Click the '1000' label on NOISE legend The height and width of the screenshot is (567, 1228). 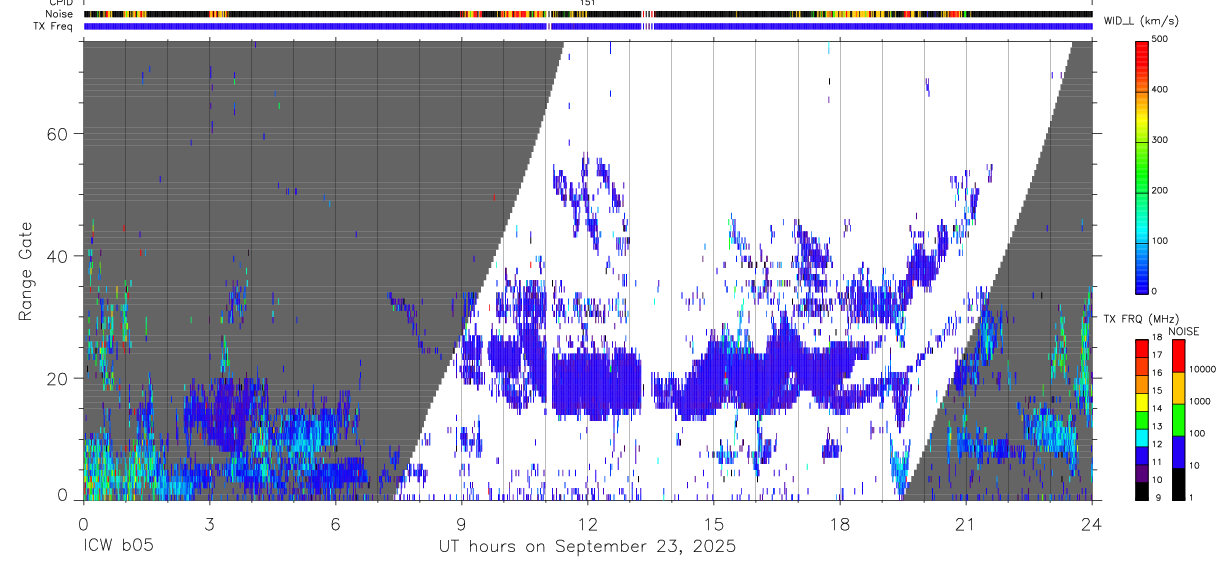coord(1200,401)
